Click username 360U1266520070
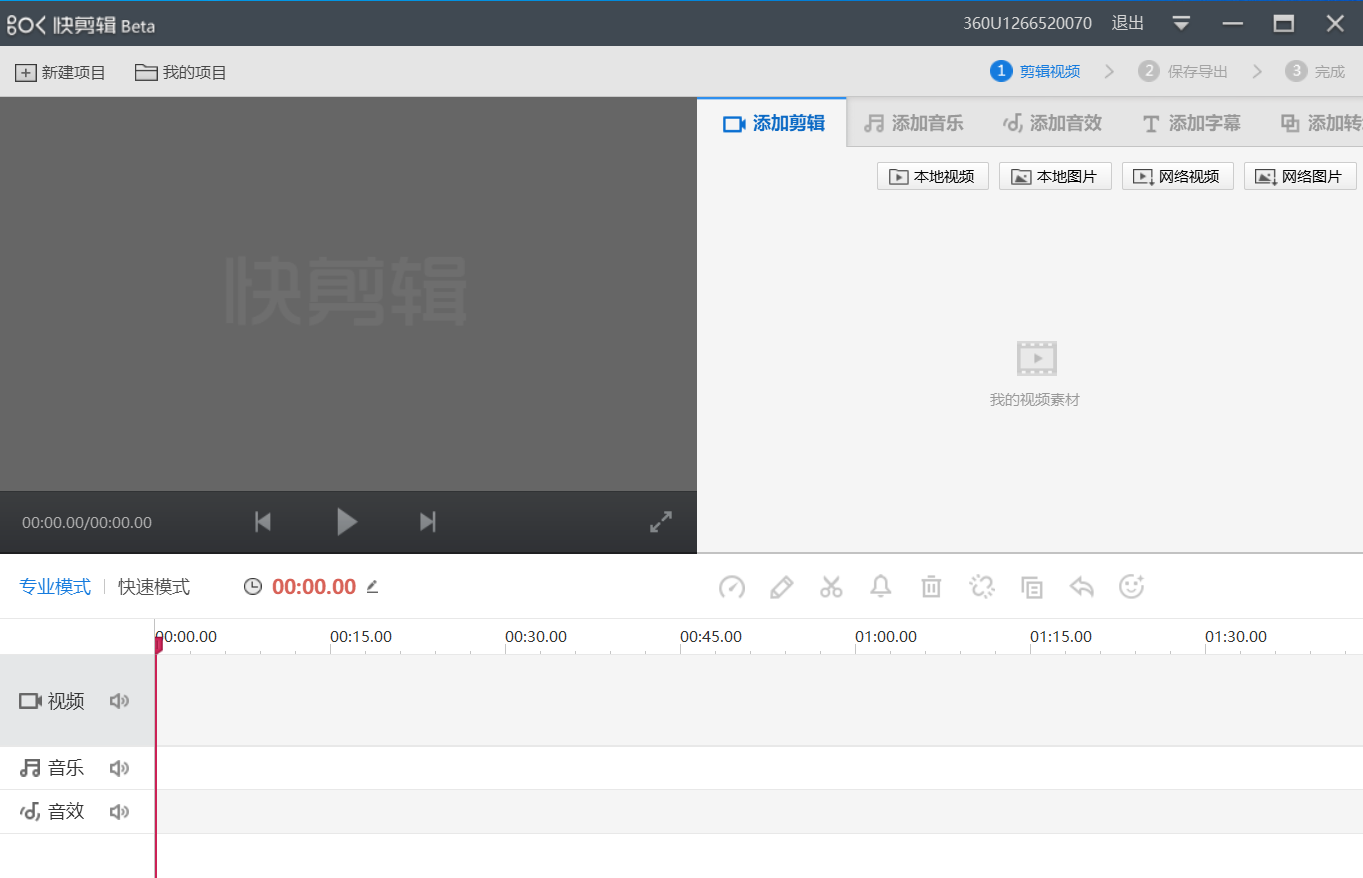This screenshot has height=878, width=1363. (x=1027, y=23)
